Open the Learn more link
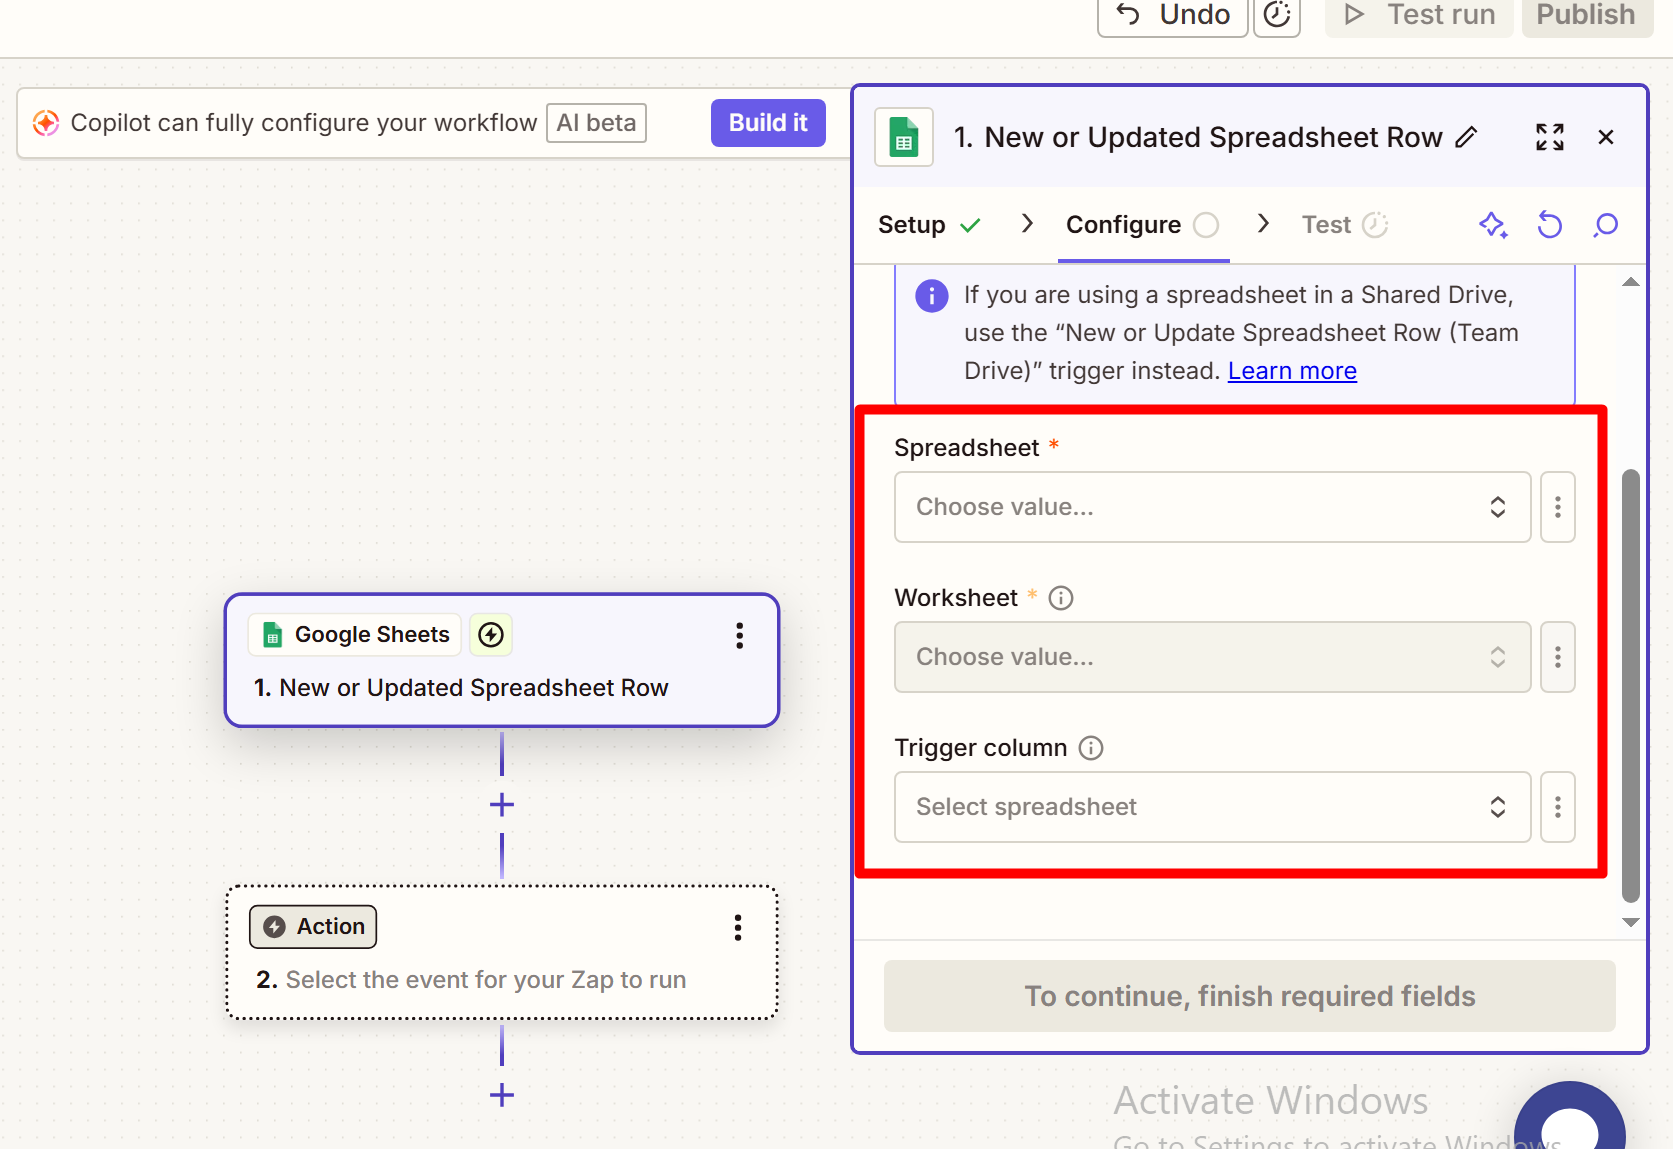The height and width of the screenshot is (1149, 1673). click(1292, 371)
